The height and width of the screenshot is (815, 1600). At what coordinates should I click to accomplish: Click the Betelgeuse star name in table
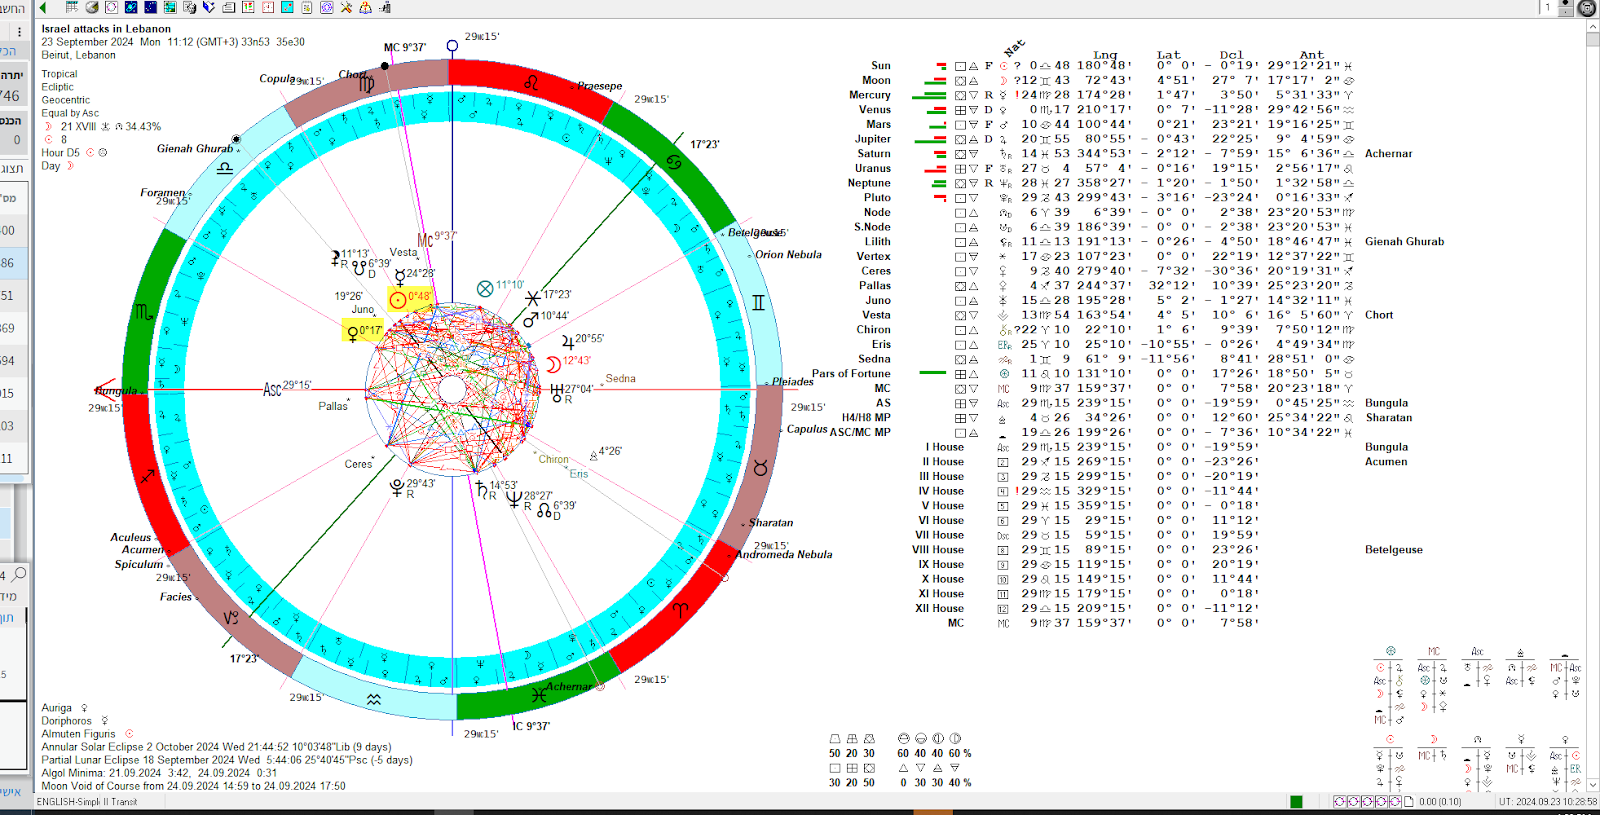coord(1393,550)
